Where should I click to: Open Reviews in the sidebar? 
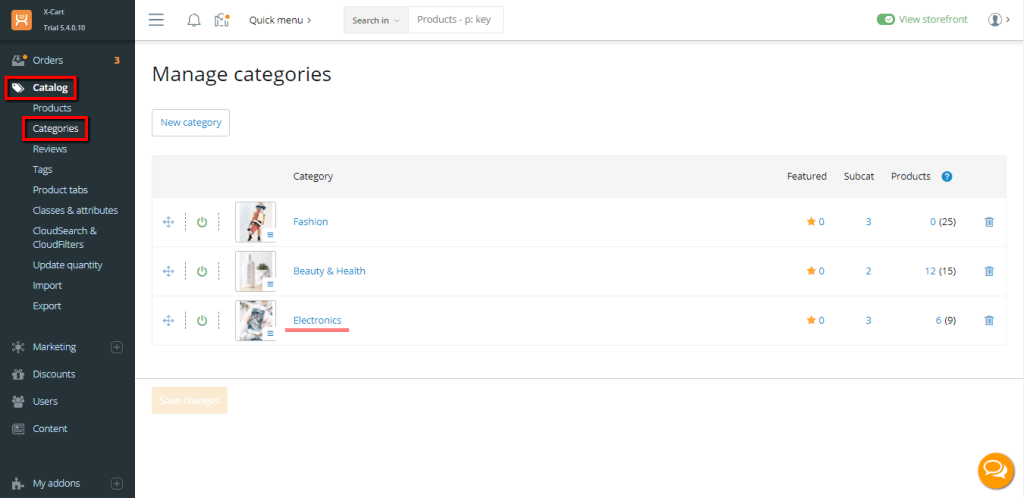tap(50, 149)
